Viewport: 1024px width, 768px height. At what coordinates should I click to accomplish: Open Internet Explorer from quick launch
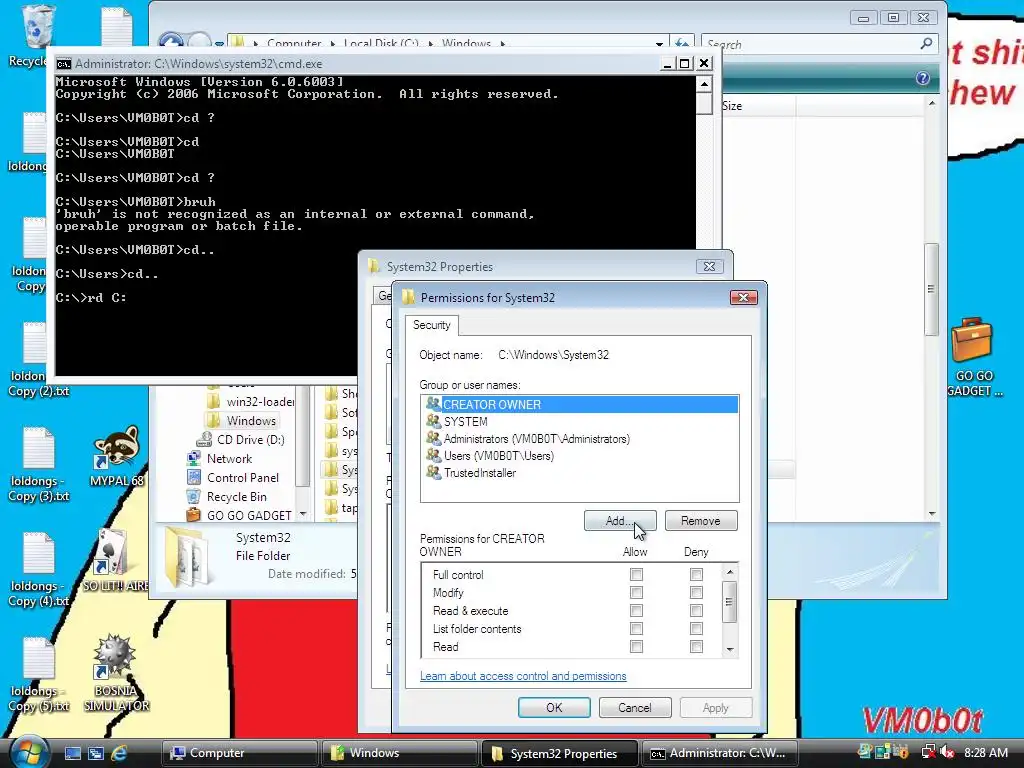(119, 753)
